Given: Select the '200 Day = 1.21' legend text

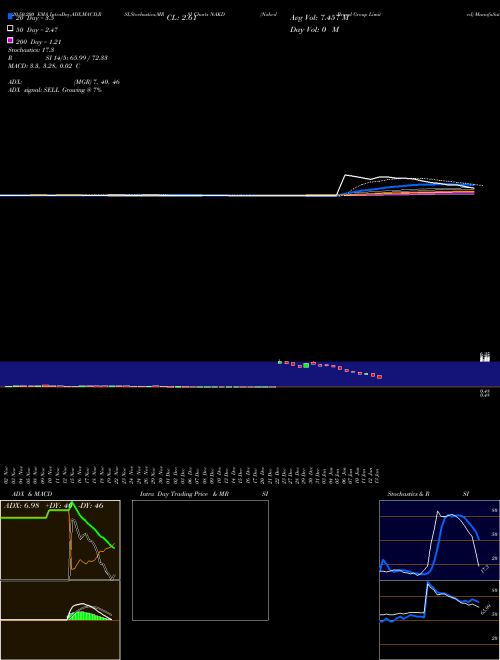Looking at the screenshot, I should tap(39, 42).
